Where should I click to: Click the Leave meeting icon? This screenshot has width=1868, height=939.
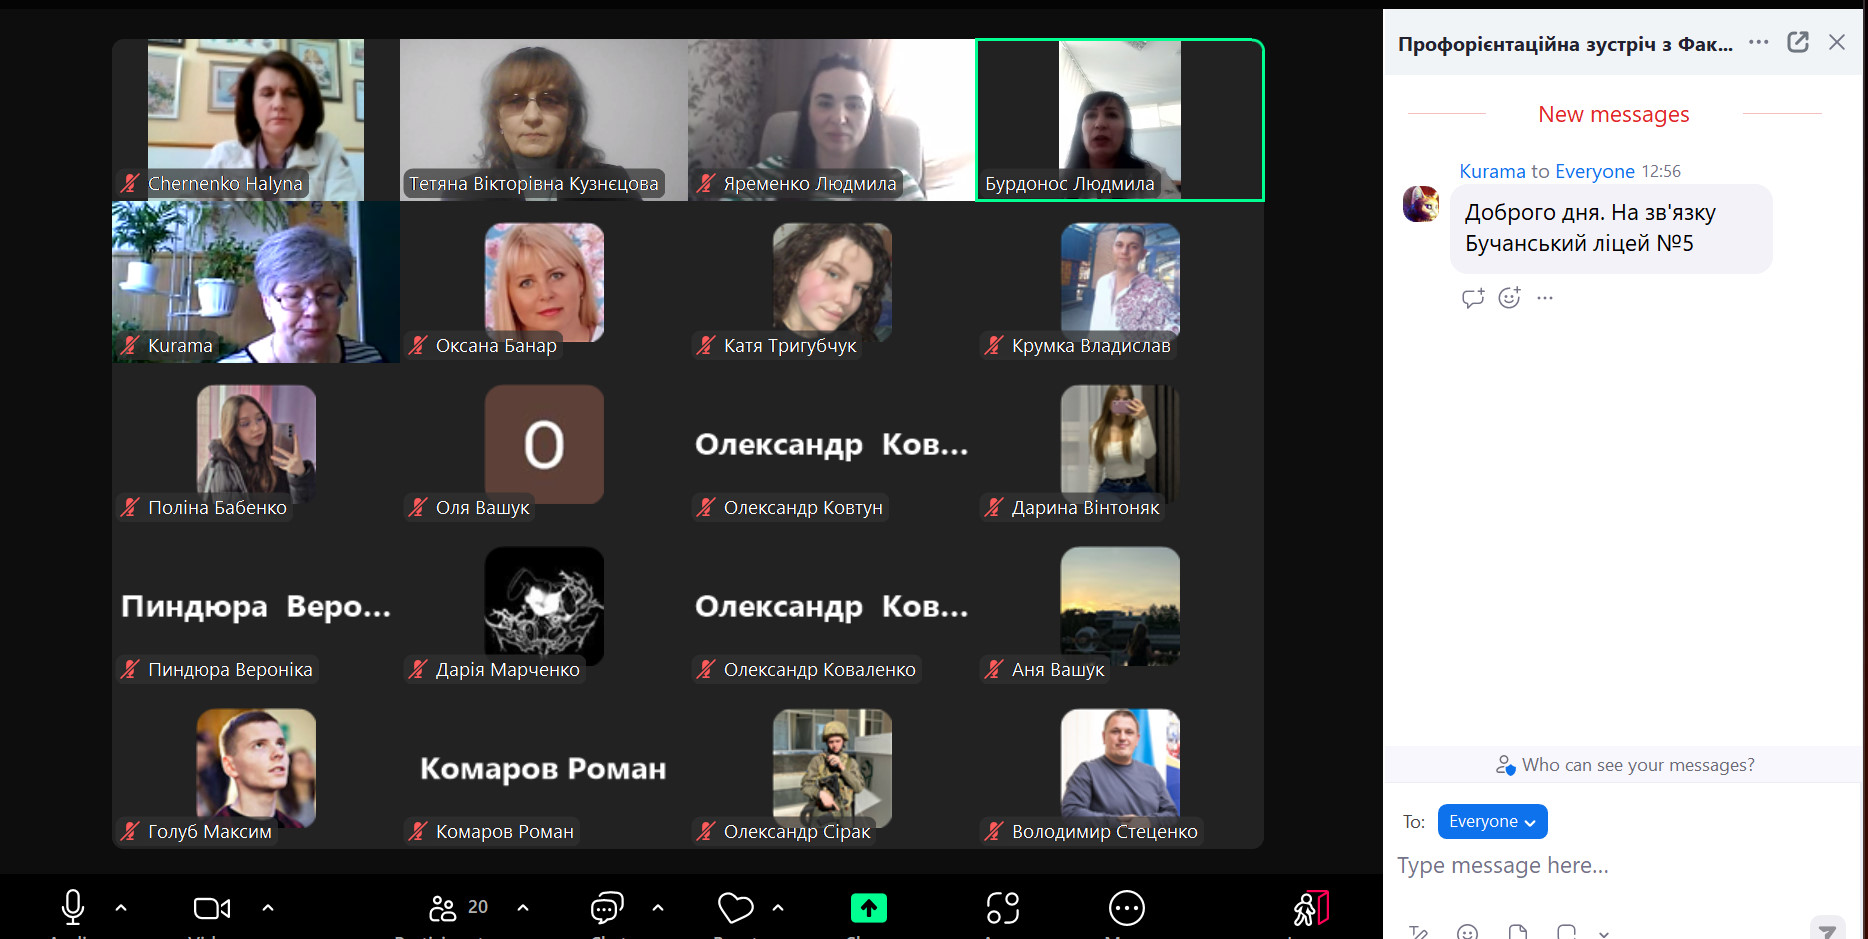(1310, 908)
